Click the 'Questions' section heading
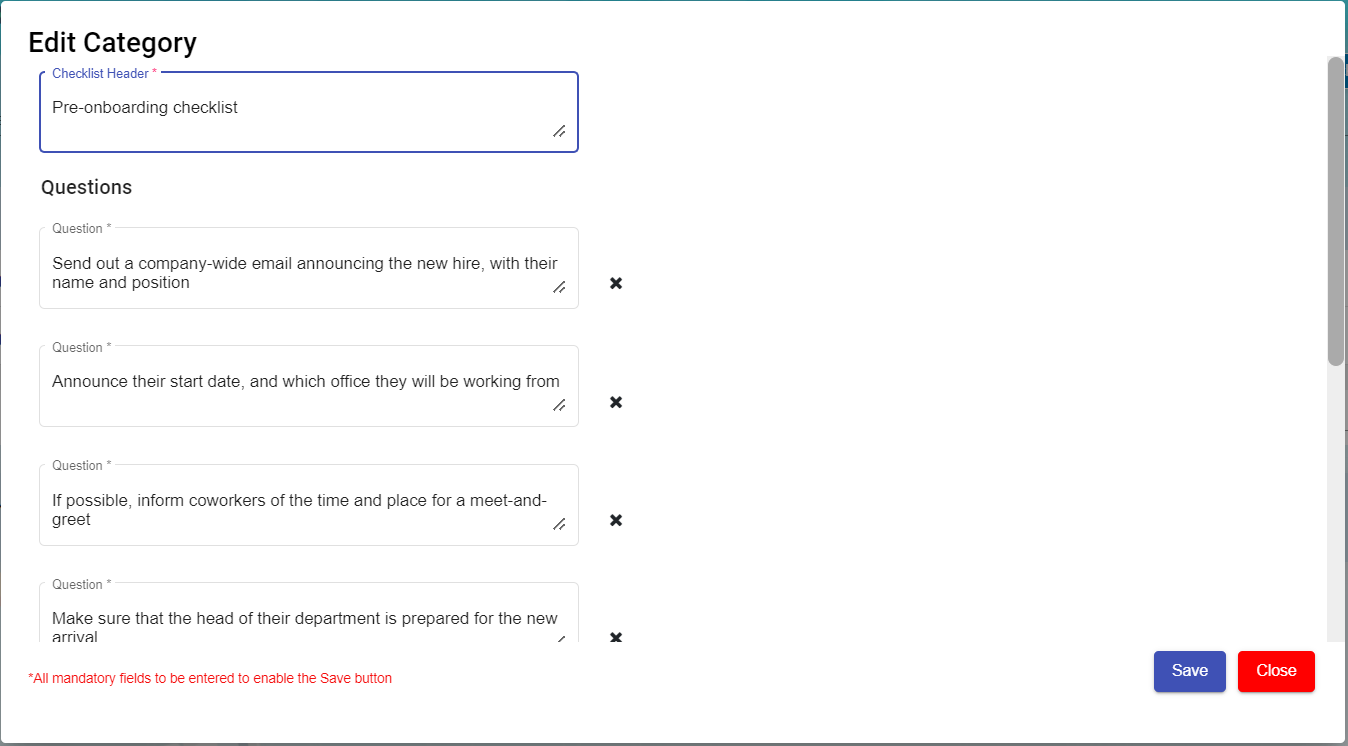This screenshot has height=746, width=1348. pos(86,187)
